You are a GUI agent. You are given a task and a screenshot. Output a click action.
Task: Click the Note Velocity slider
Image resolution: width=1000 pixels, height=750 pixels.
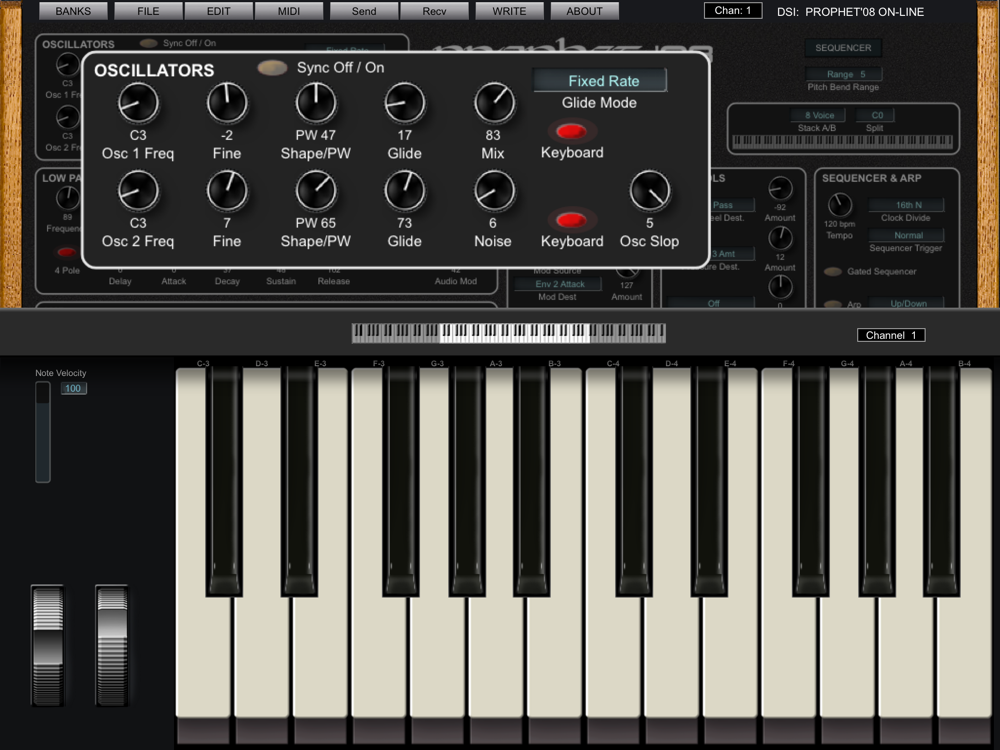tap(43, 432)
